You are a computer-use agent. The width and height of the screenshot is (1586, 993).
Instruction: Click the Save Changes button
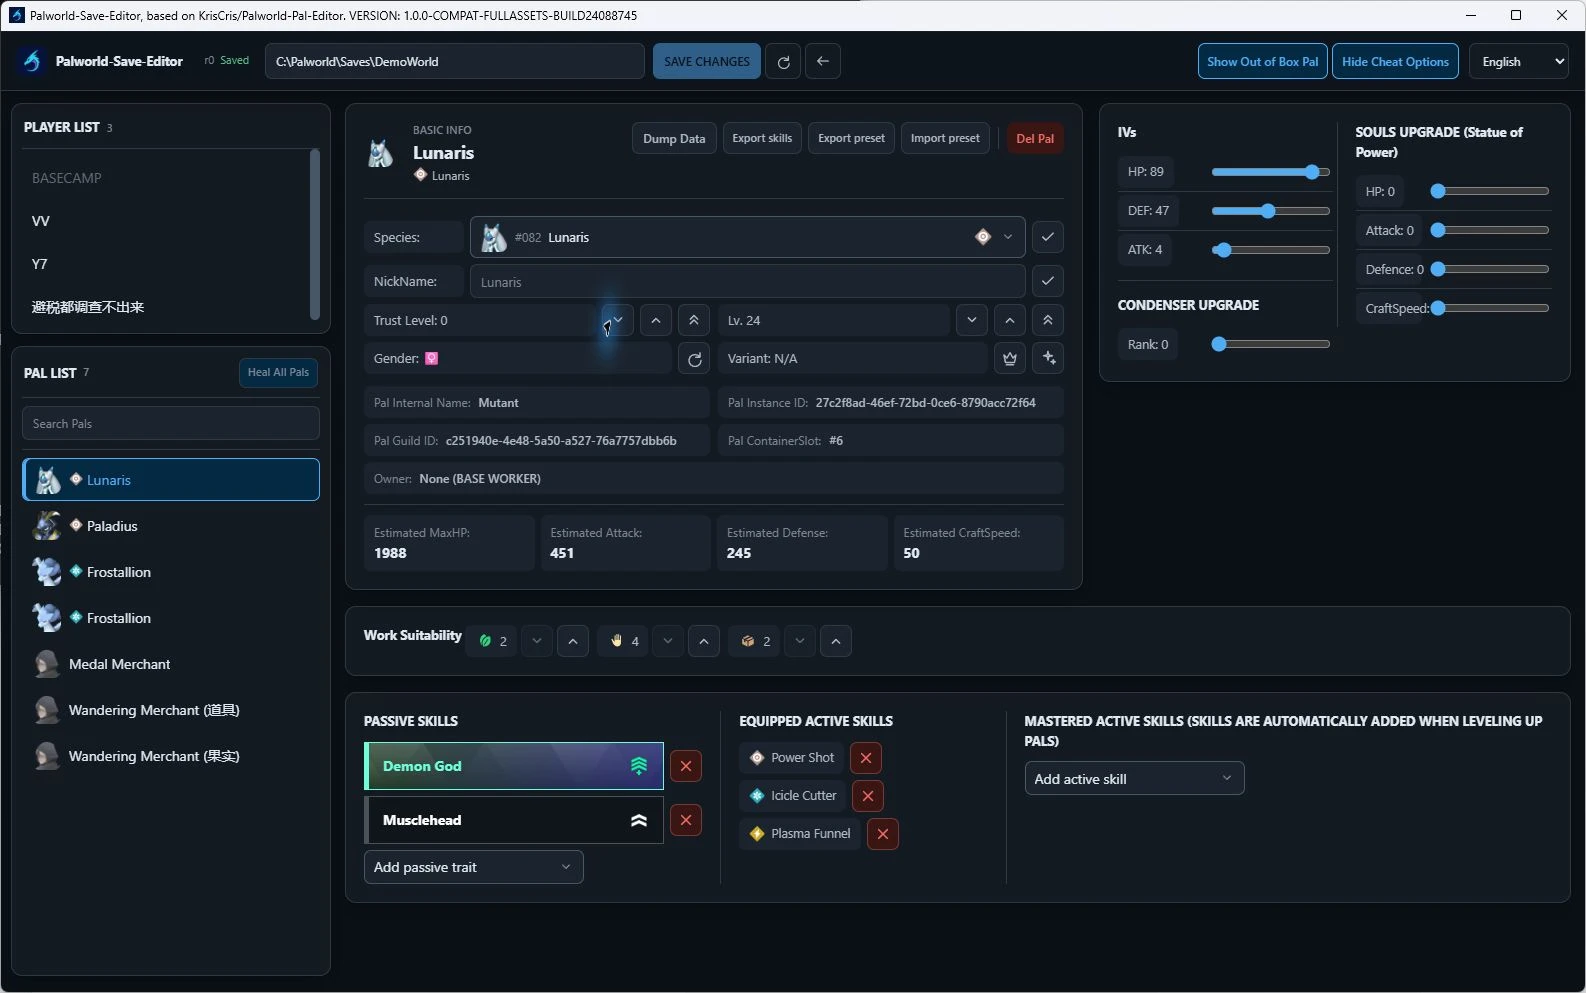point(706,61)
